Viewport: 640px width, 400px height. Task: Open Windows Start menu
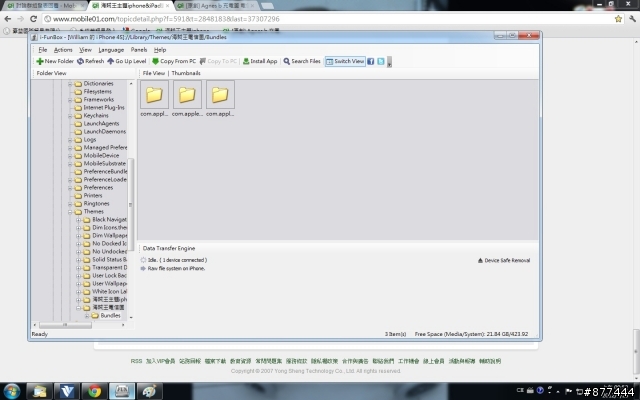click(11, 391)
